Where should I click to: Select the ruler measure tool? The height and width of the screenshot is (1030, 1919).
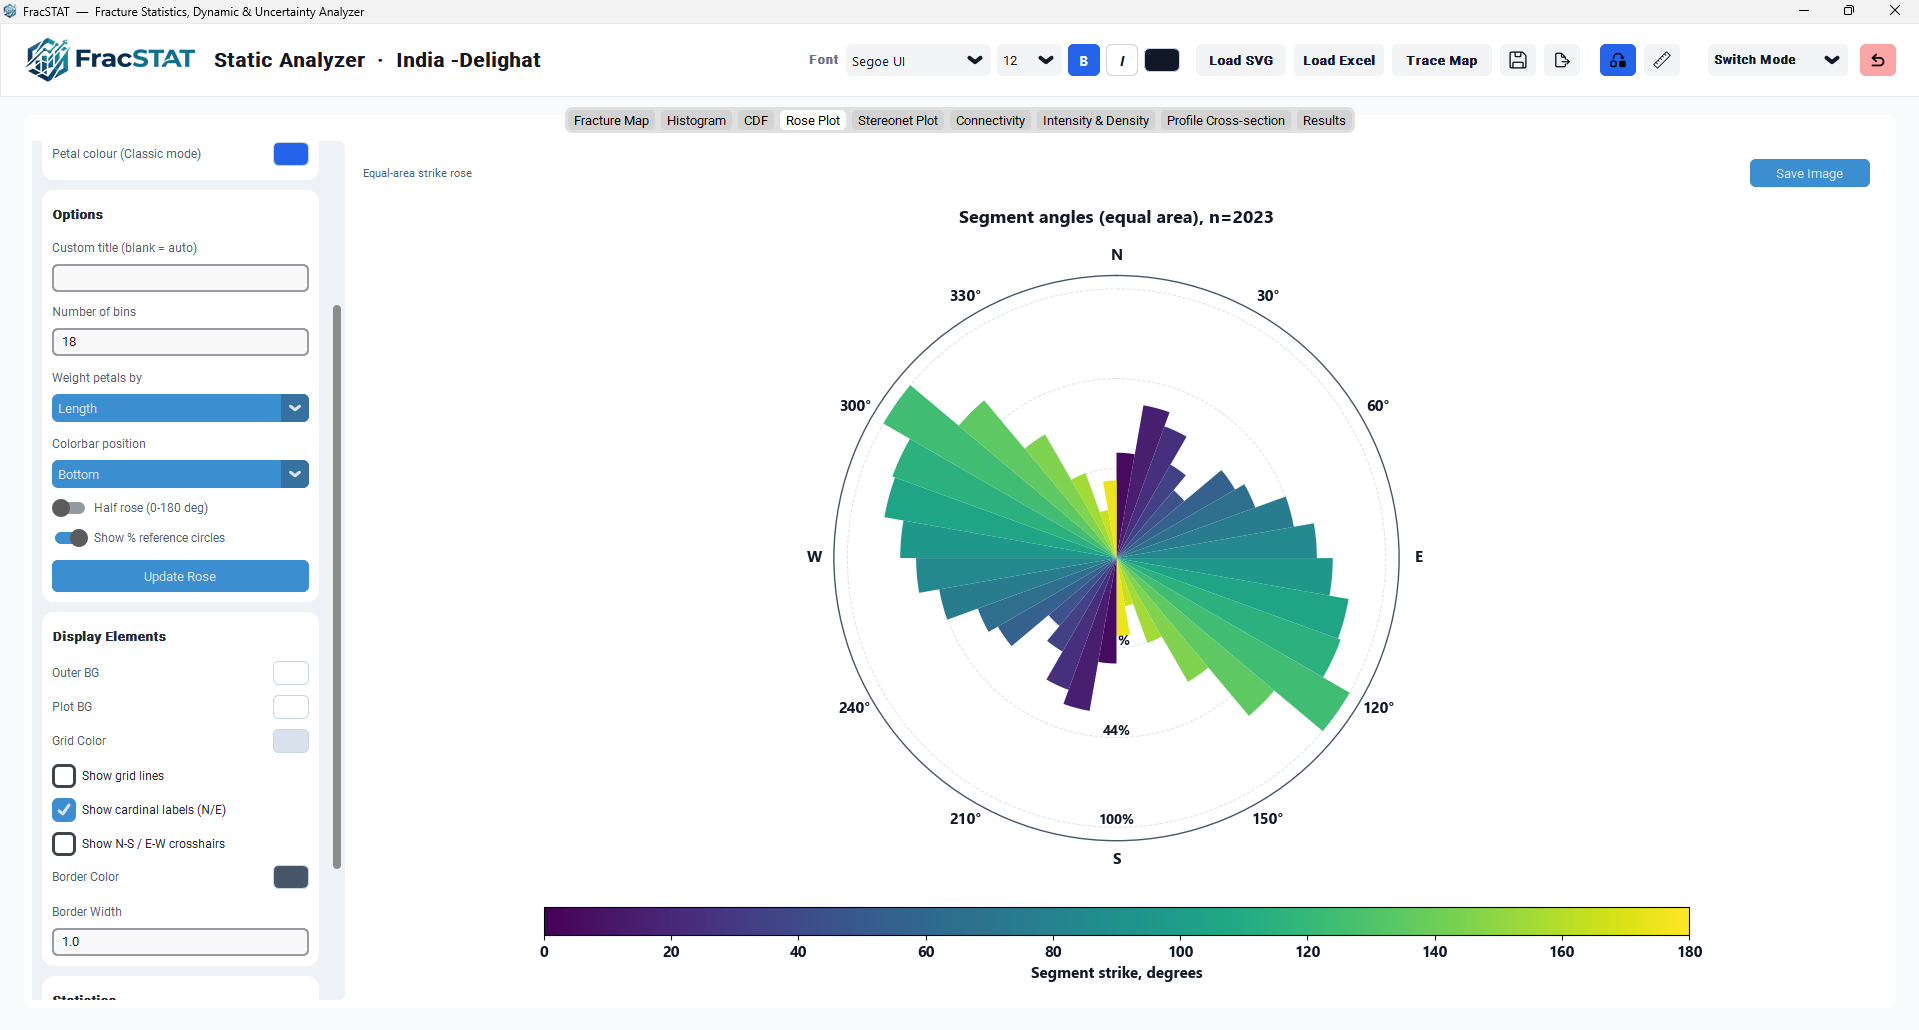1662,60
